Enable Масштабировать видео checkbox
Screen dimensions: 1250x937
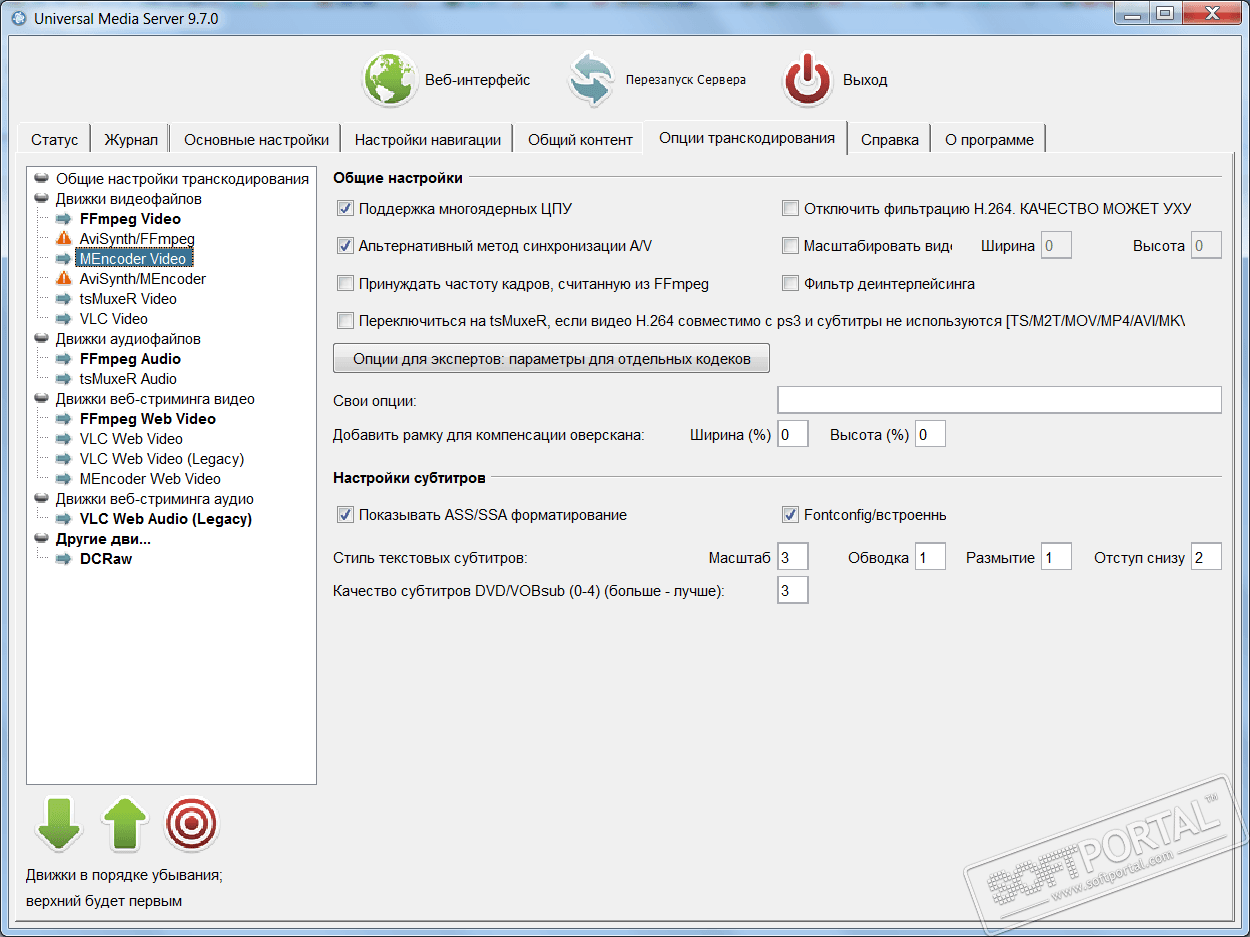coord(790,246)
